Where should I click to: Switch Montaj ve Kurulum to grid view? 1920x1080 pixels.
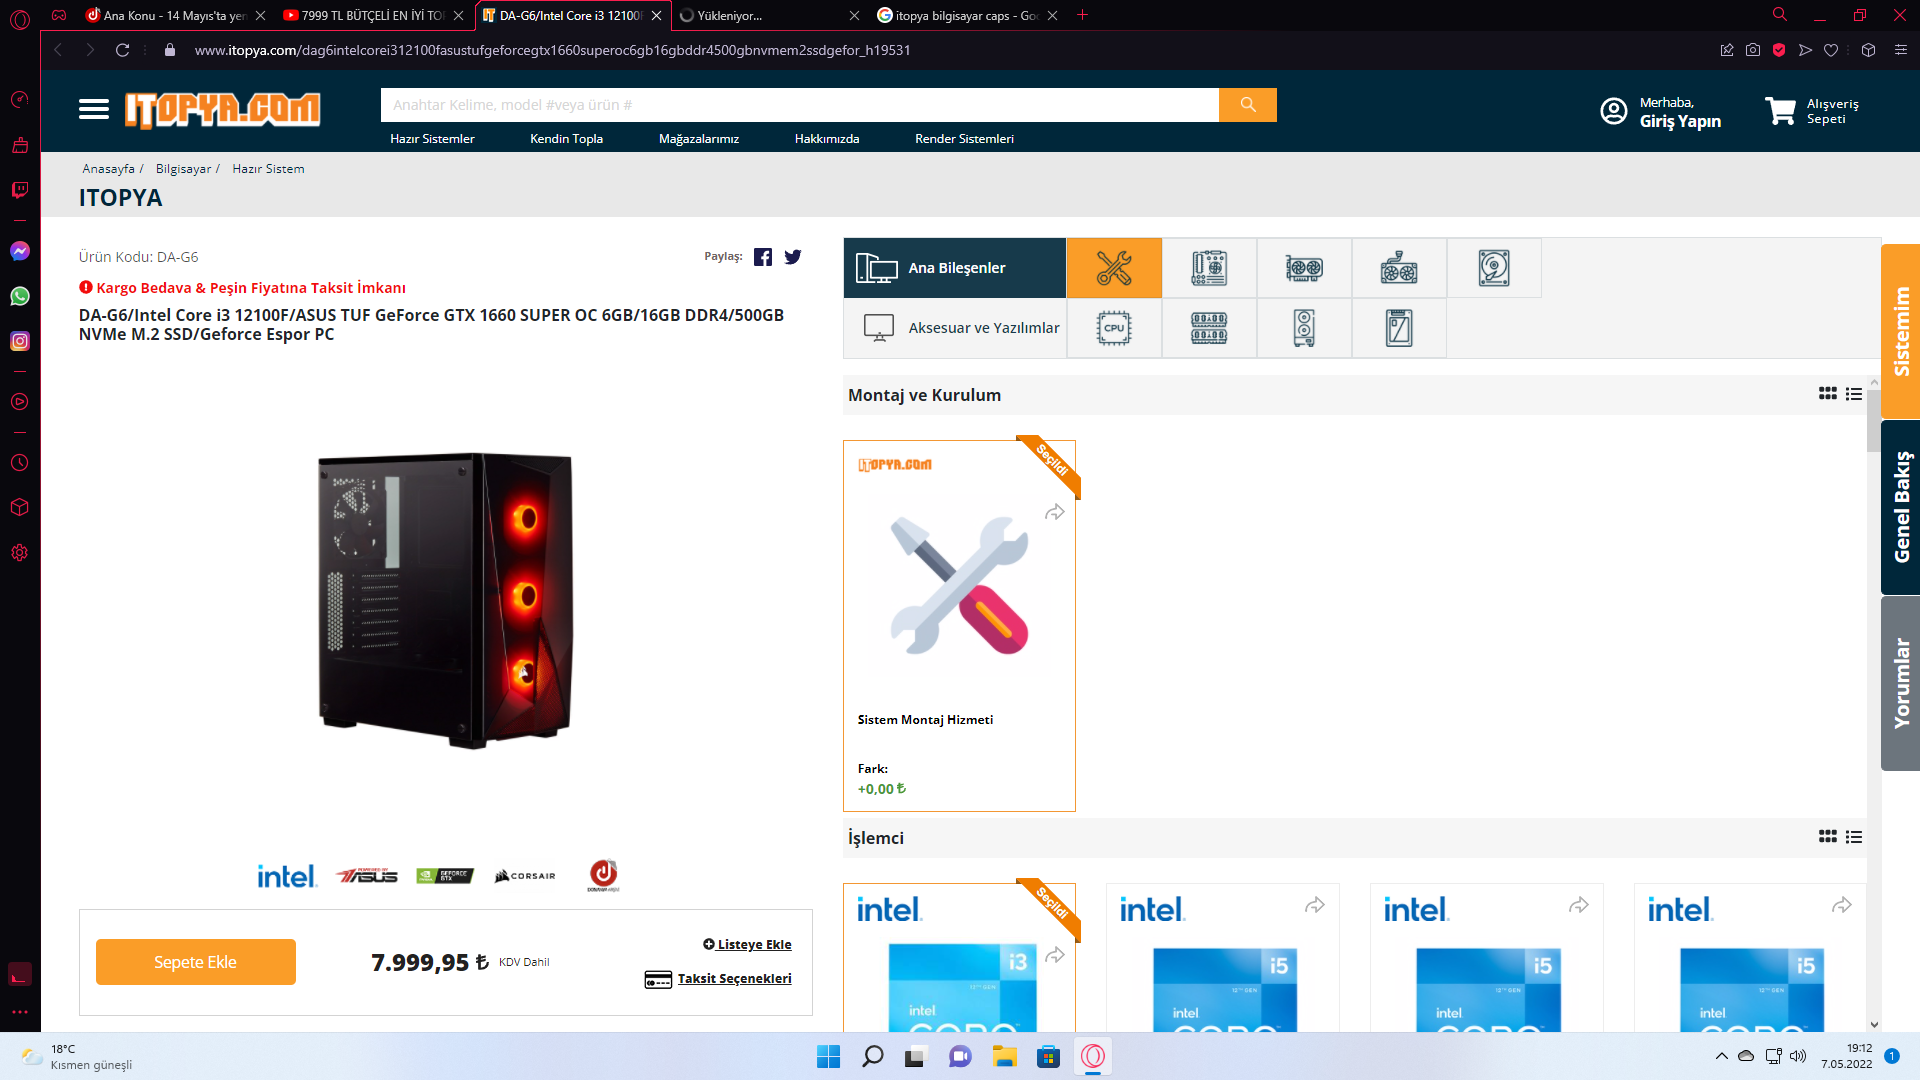[1827, 394]
